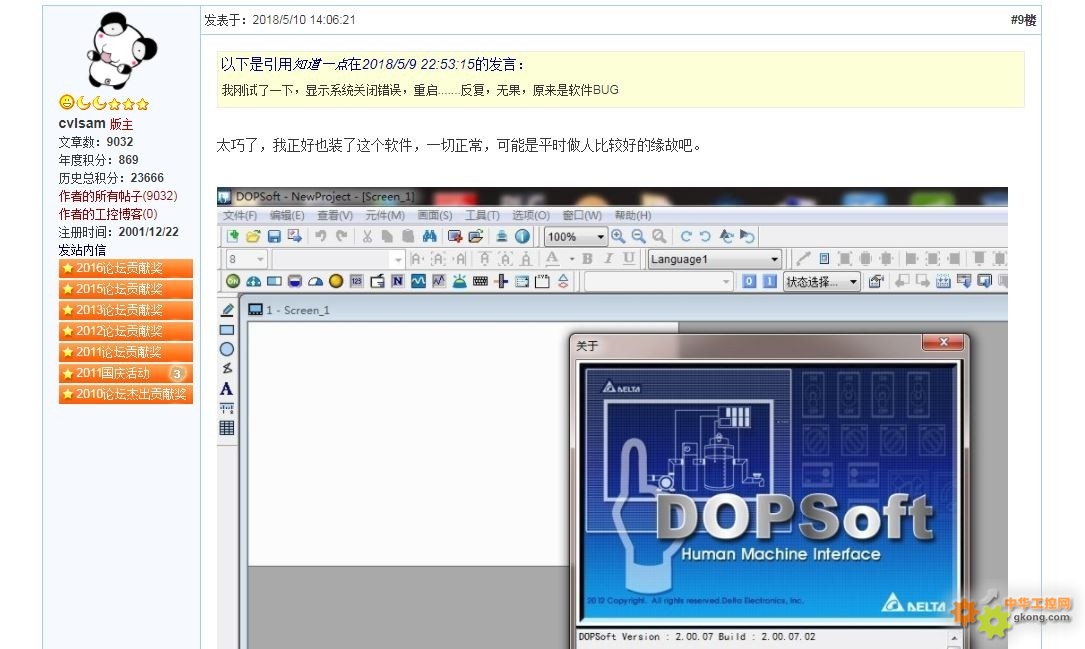The image size is (1085, 649).
Task: Select the keyboard keypad element icon
Action: click(x=480, y=281)
